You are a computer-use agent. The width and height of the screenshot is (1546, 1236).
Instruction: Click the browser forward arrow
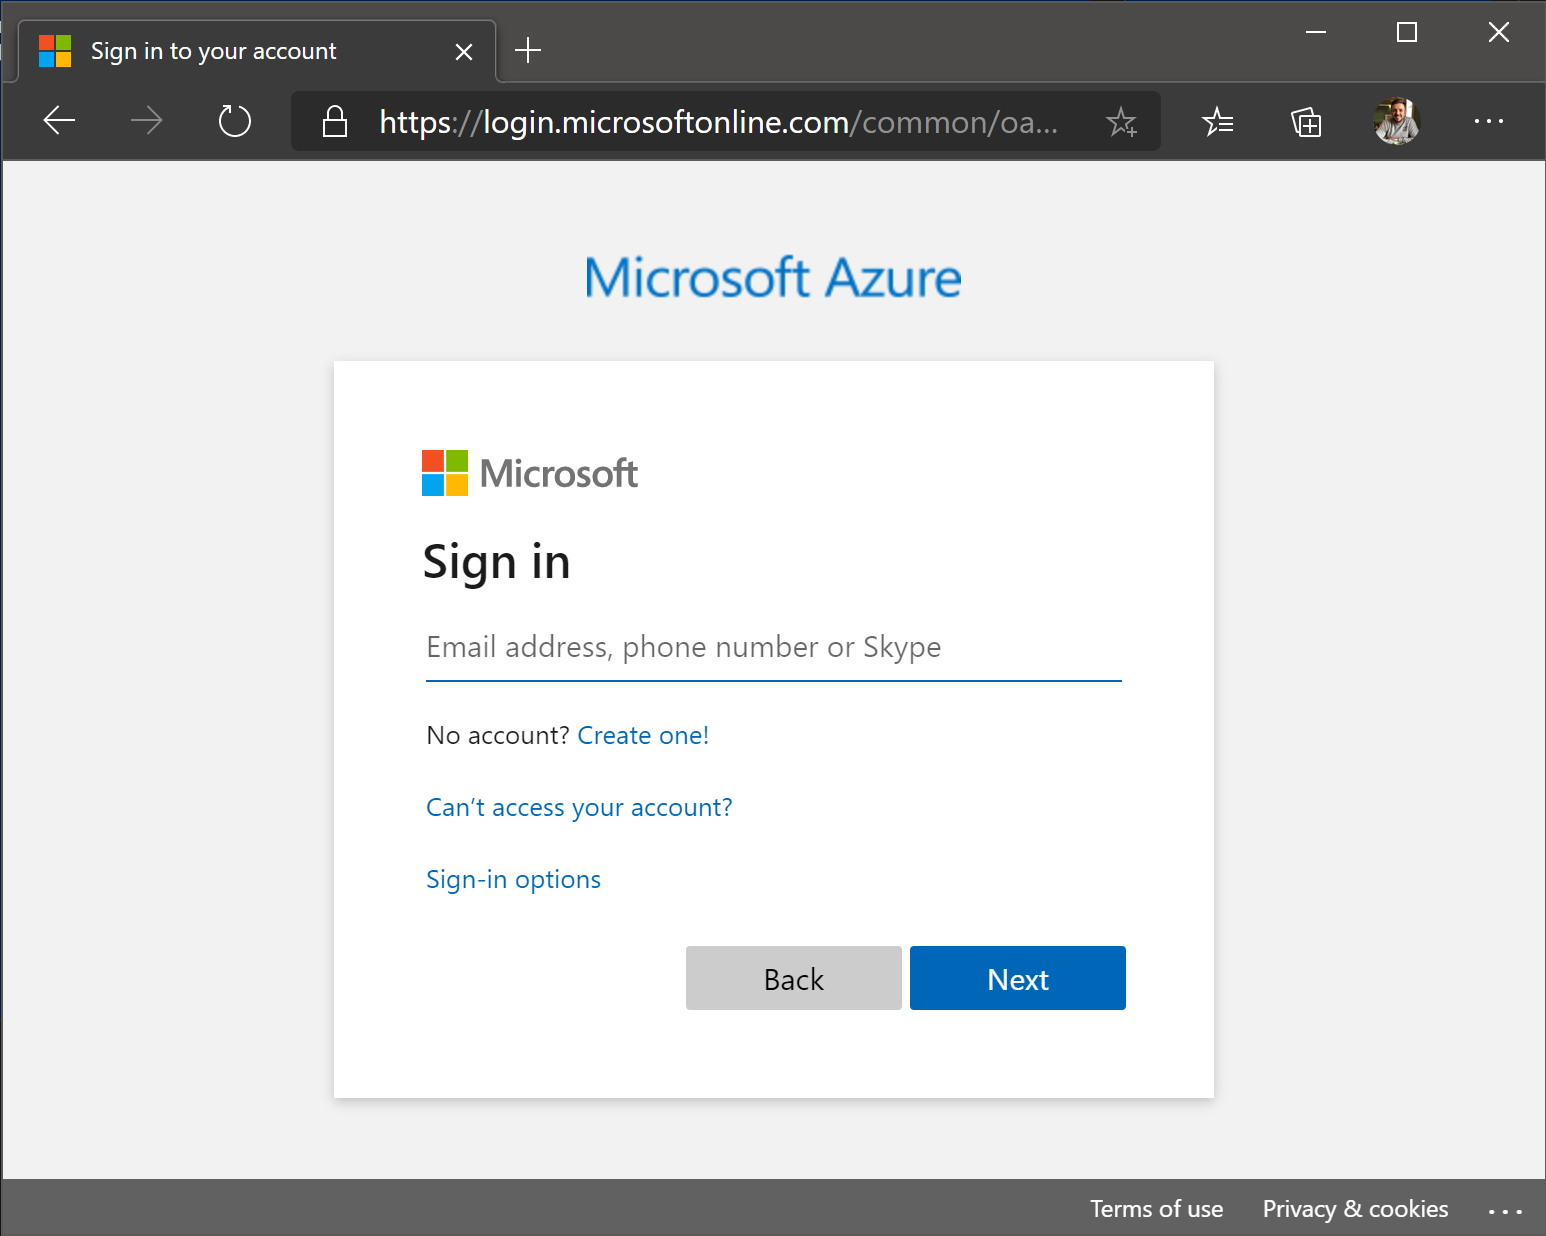(147, 121)
